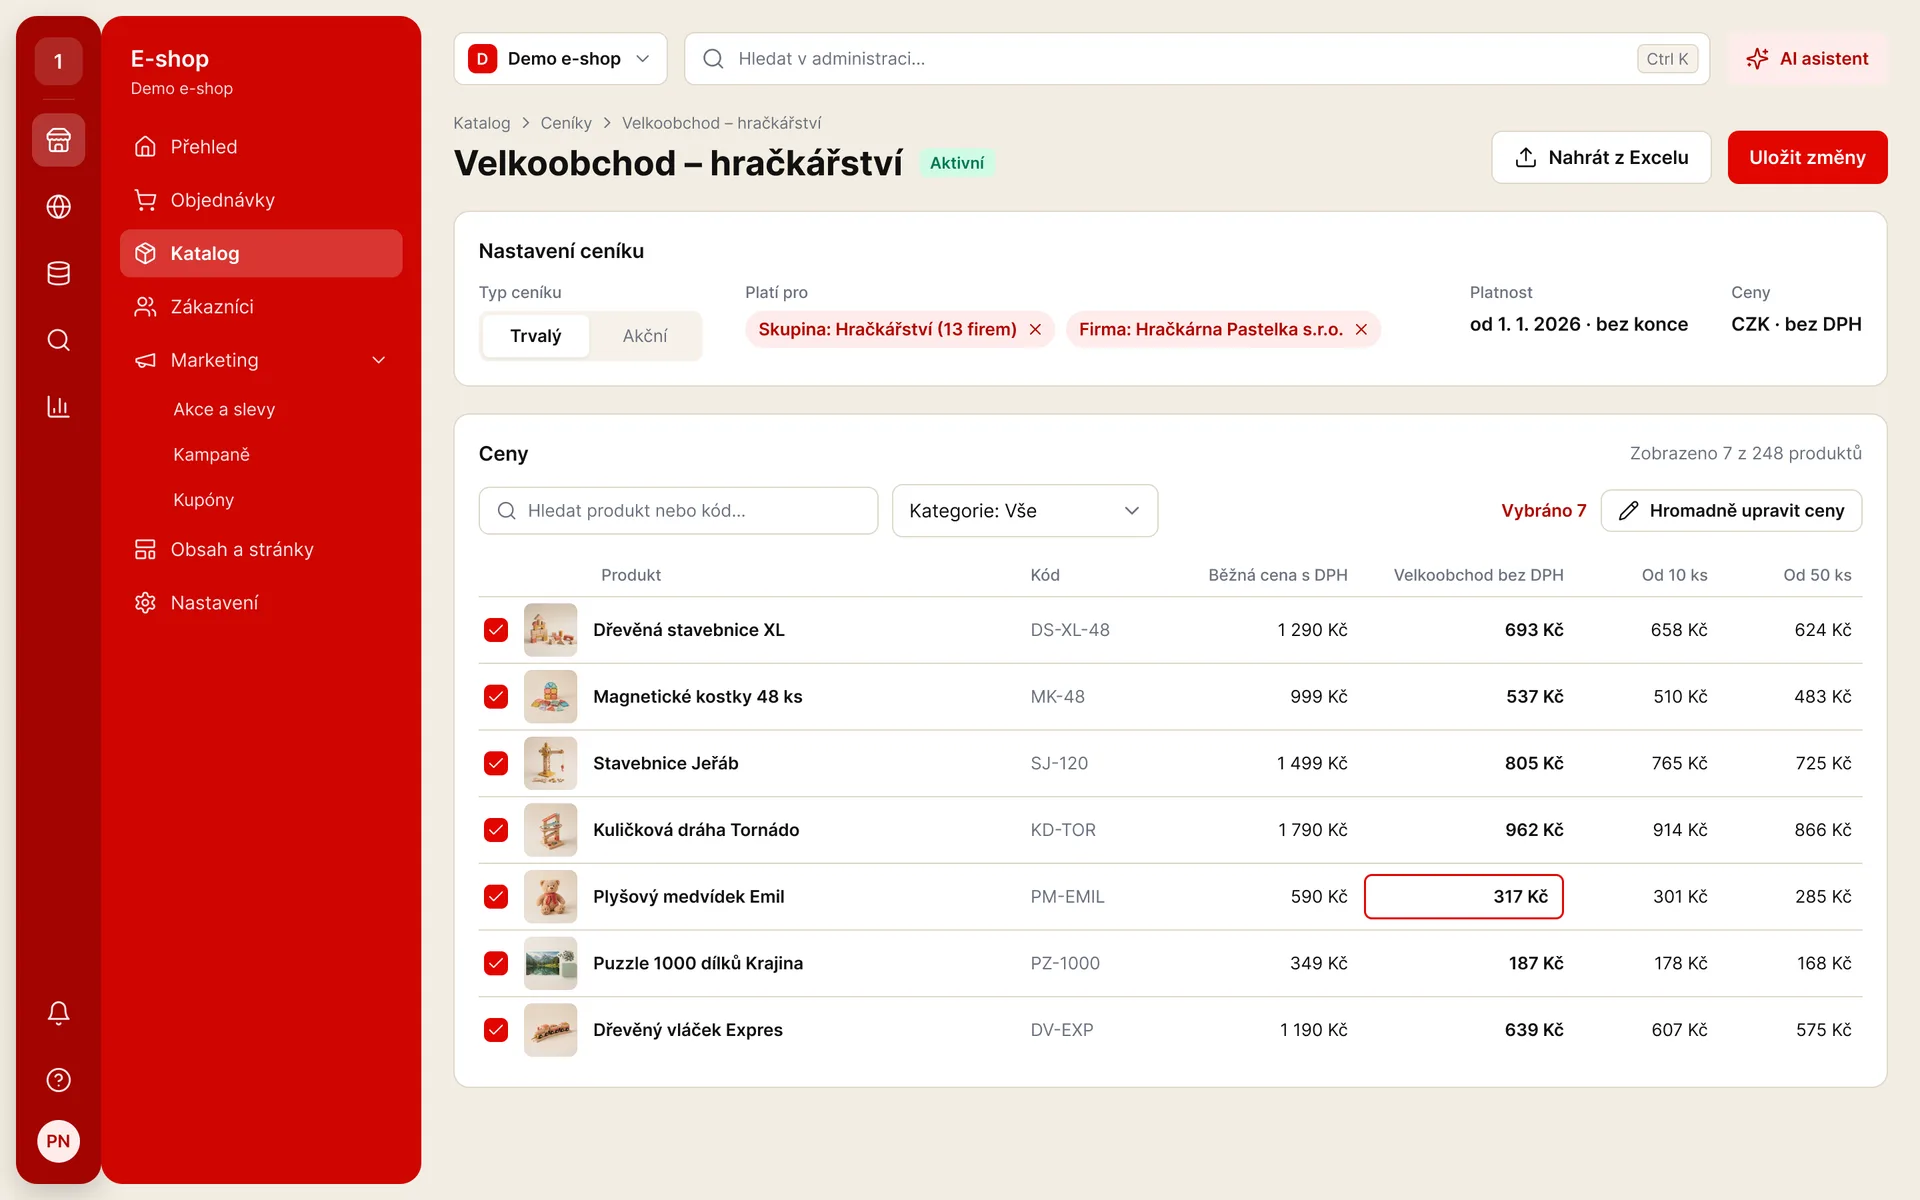Open Akce a slevy submenu item

(224, 409)
